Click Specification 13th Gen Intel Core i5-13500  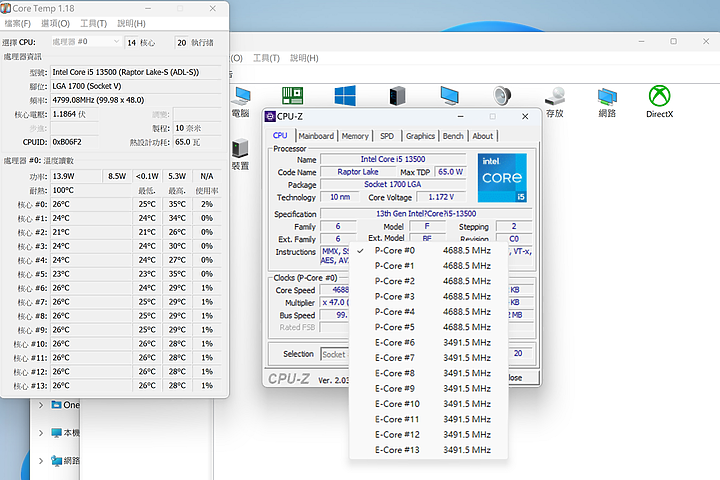coord(426,214)
